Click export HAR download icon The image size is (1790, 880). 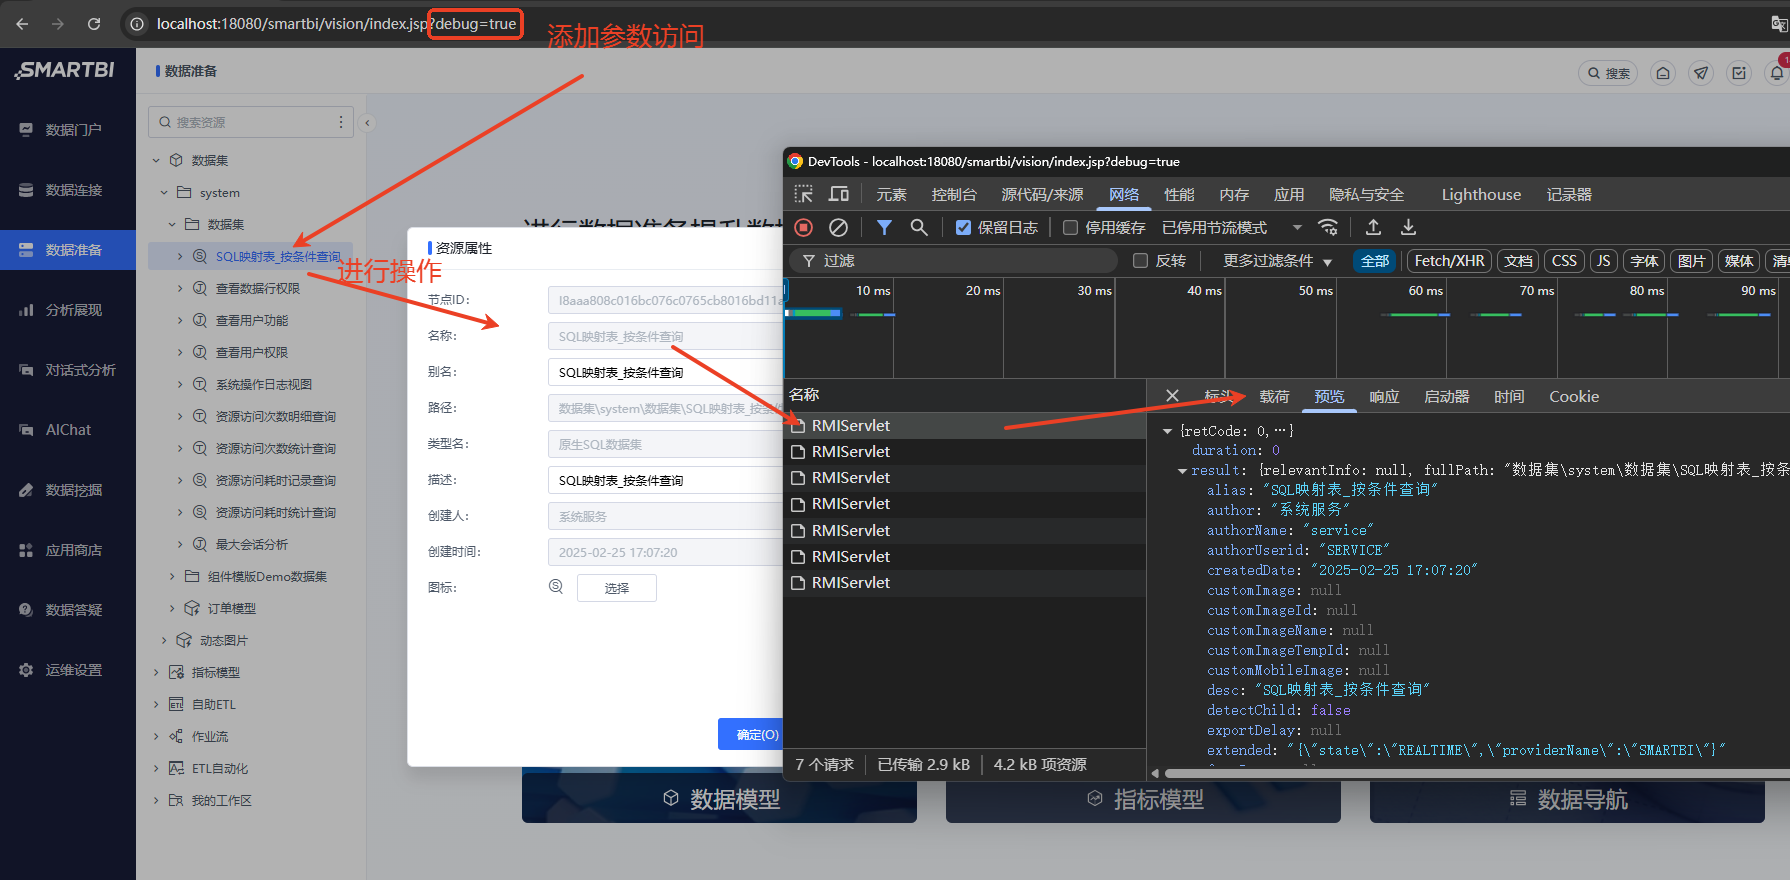click(x=1408, y=227)
